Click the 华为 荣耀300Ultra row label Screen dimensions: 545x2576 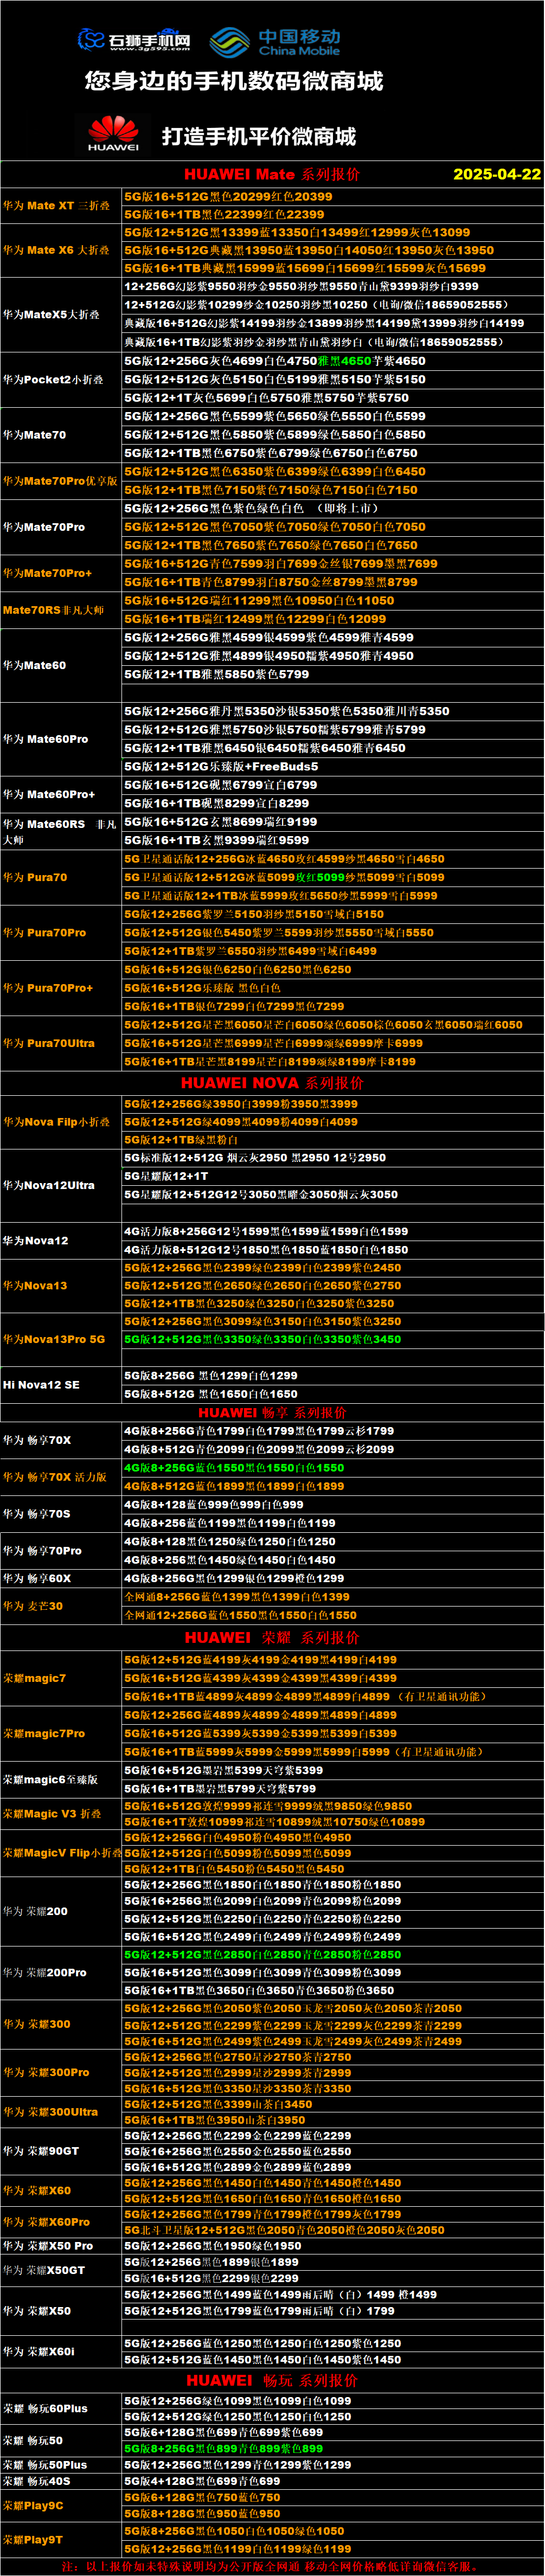(50, 2112)
